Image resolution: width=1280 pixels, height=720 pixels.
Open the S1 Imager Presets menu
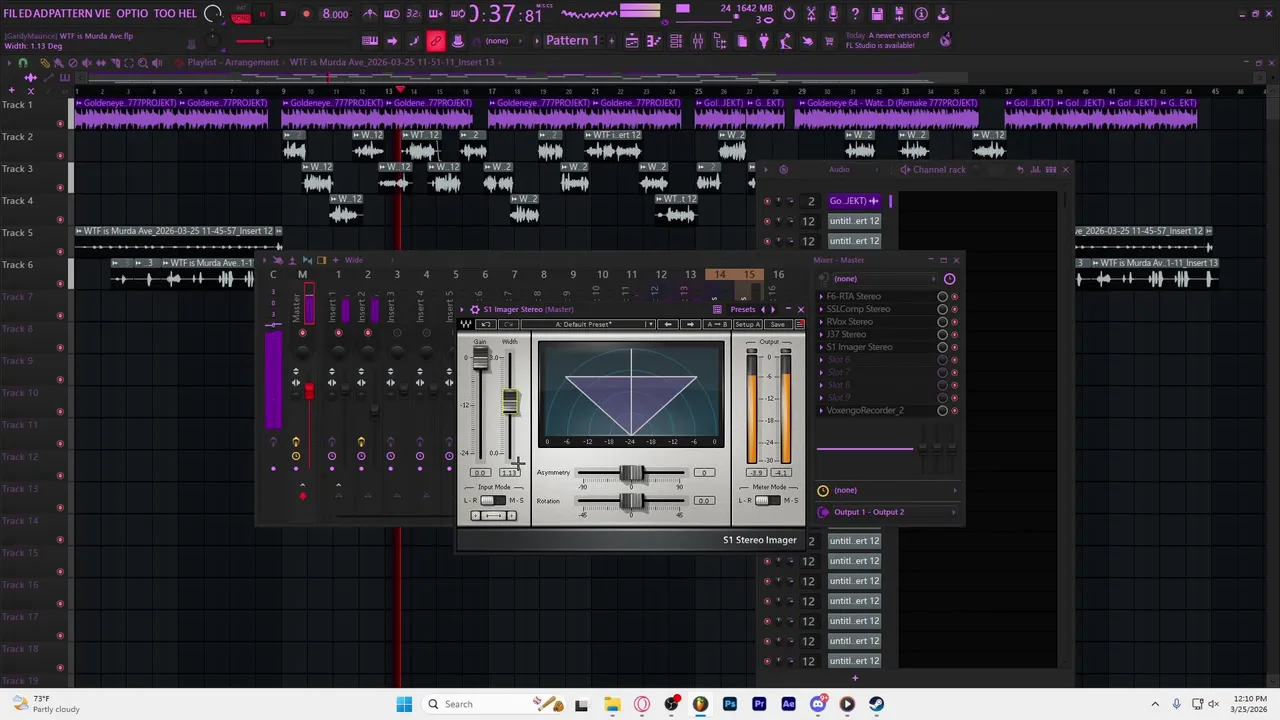[742, 309]
